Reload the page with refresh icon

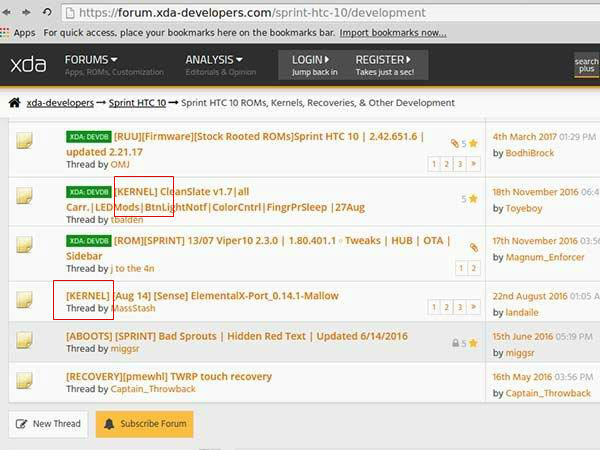pyautogui.click(x=46, y=13)
